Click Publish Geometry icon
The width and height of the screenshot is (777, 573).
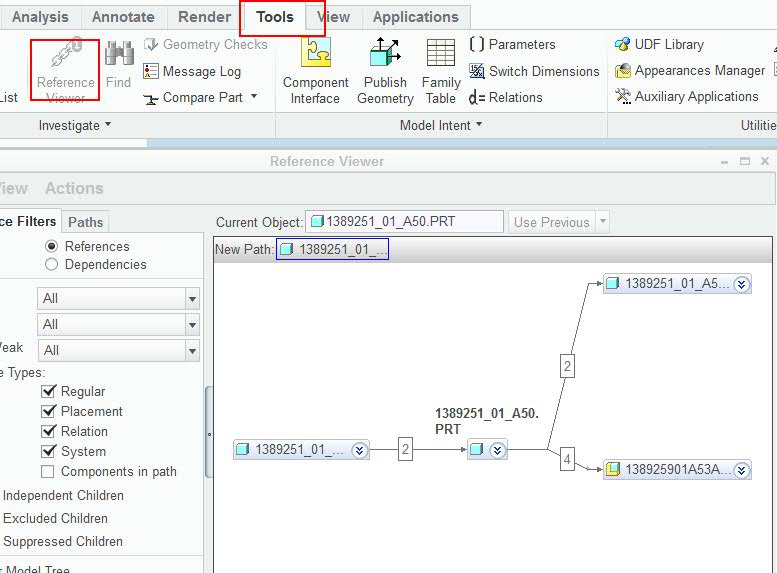coord(385,52)
